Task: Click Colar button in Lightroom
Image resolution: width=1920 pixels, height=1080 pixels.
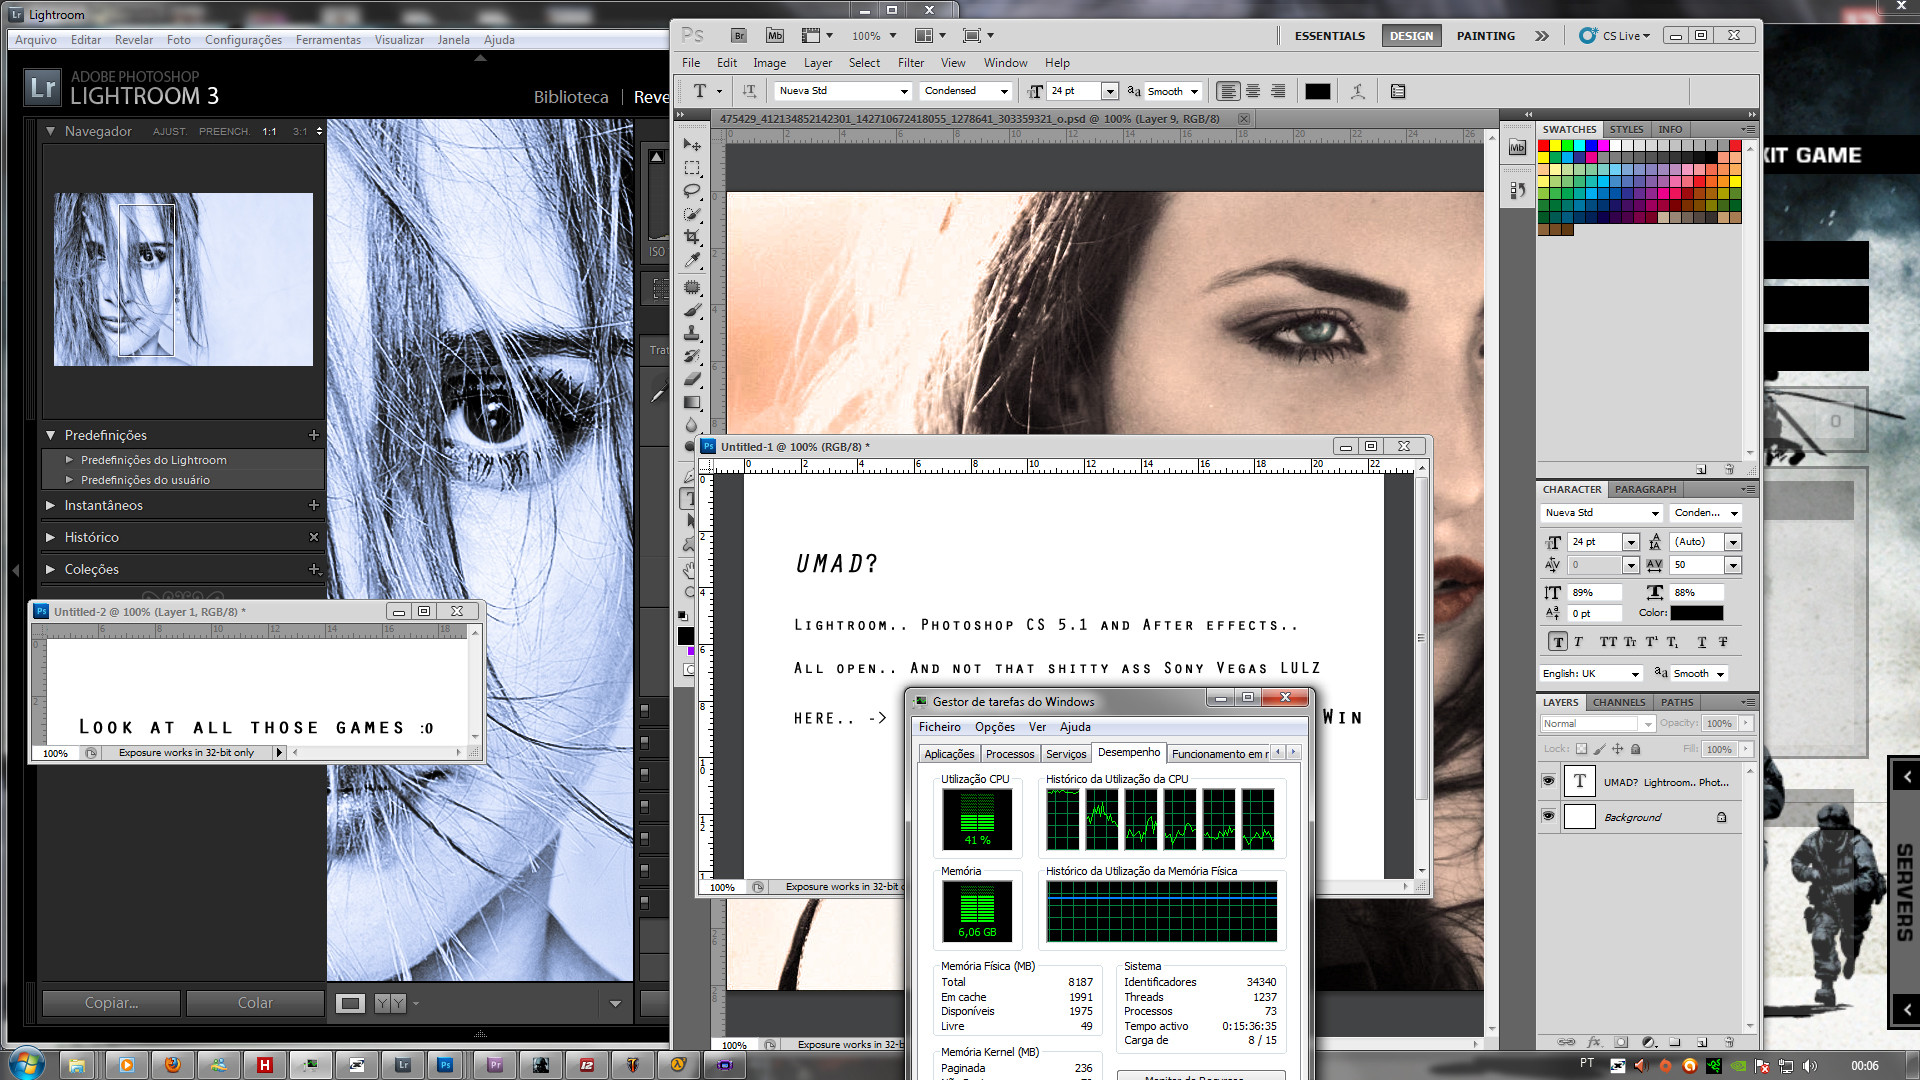Action: [x=255, y=1003]
